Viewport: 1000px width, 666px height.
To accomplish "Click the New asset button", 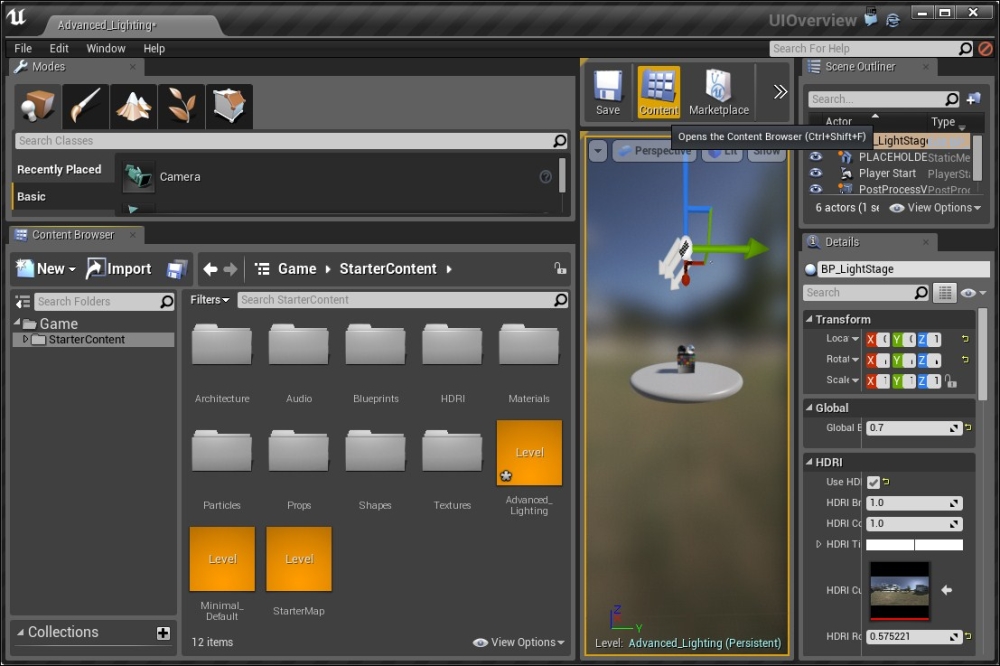I will [x=44, y=269].
